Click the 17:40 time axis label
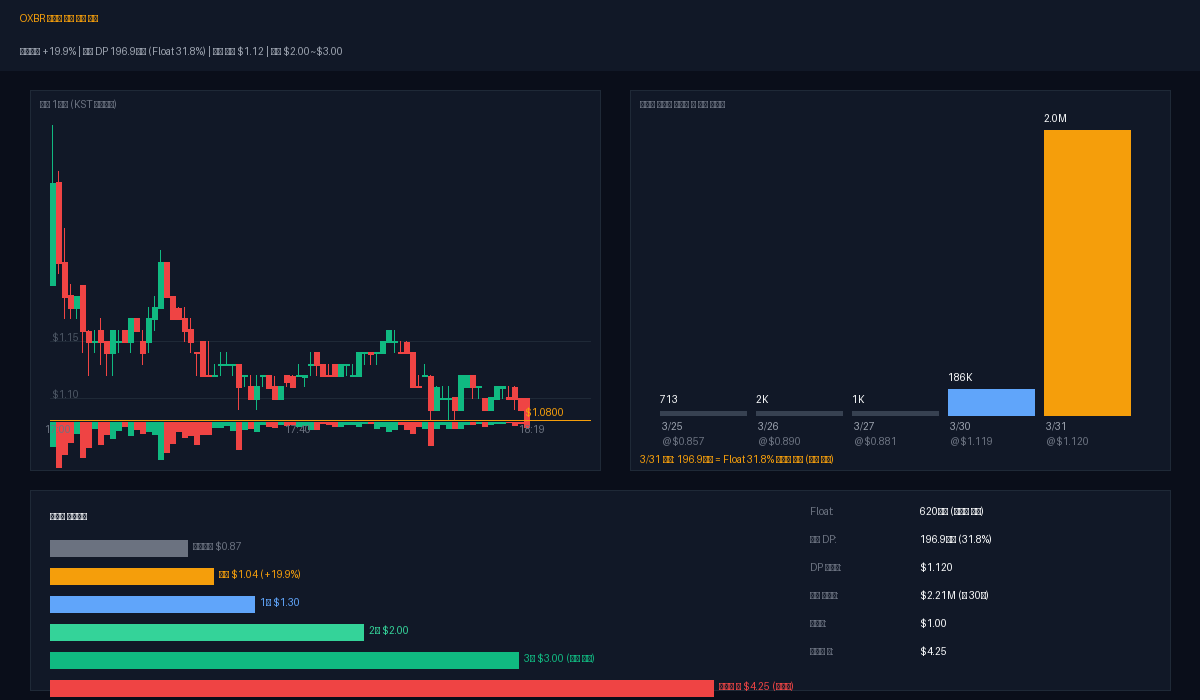The width and height of the screenshot is (1200, 700). coord(298,429)
